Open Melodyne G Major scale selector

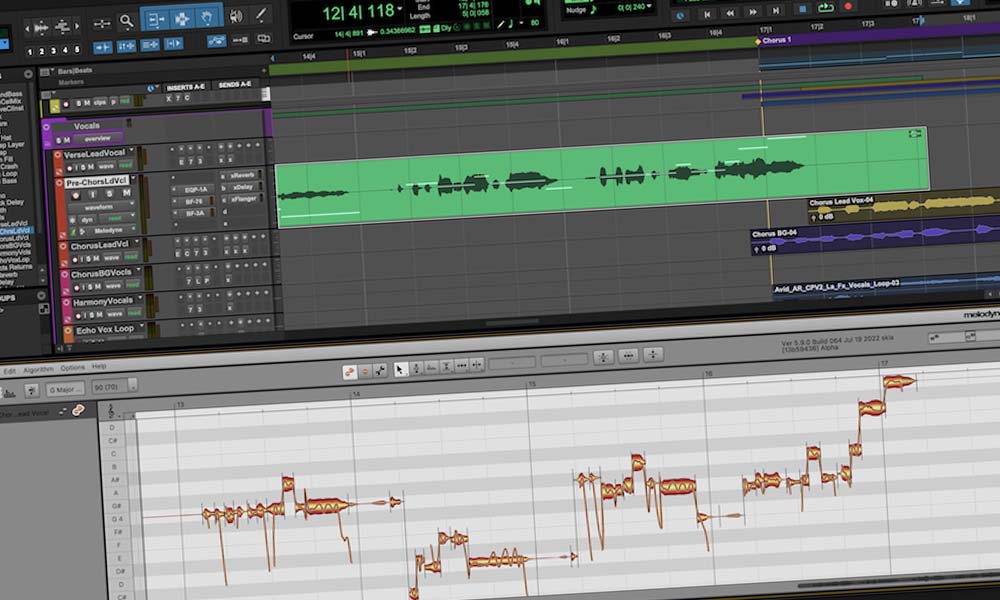coord(64,389)
